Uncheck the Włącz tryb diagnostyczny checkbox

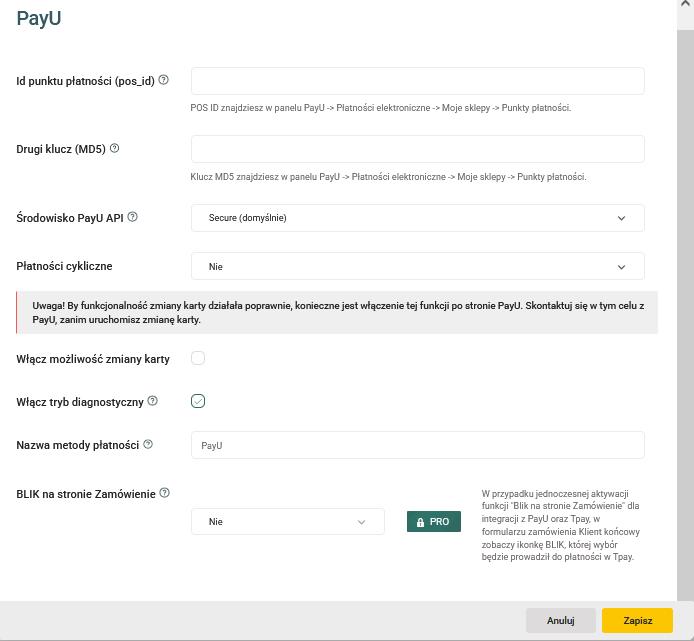pos(198,401)
